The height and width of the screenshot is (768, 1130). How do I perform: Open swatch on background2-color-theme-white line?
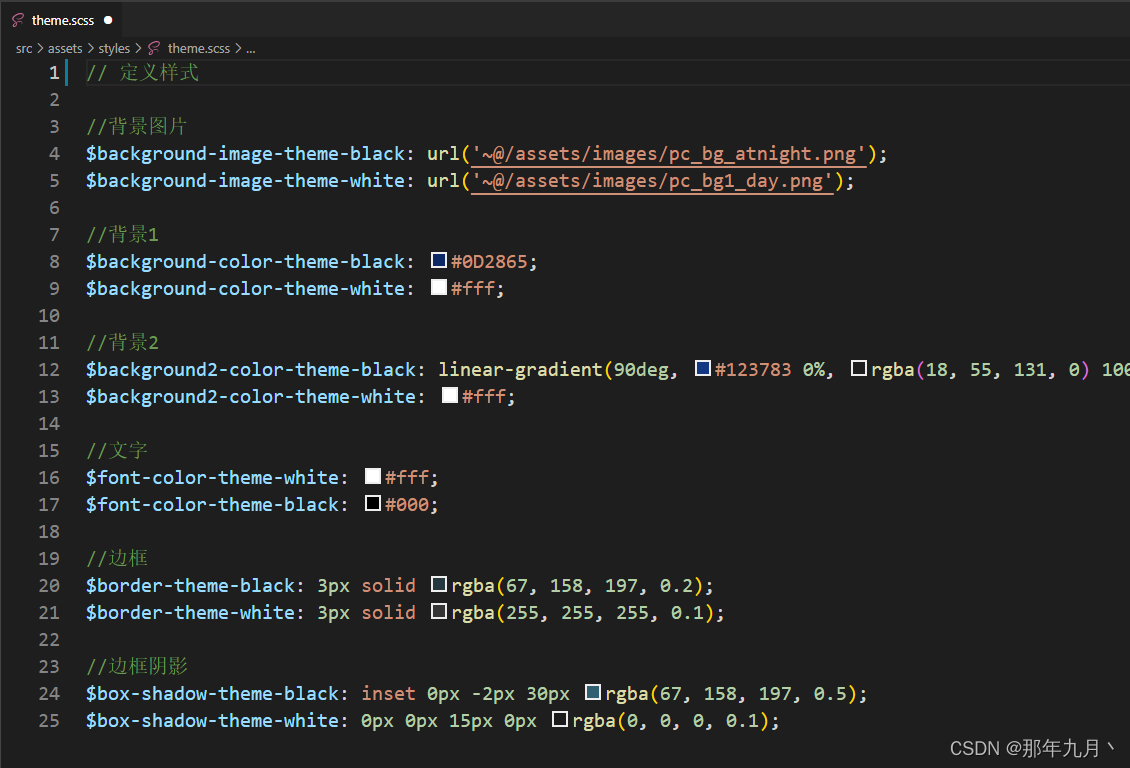[x=450, y=395]
